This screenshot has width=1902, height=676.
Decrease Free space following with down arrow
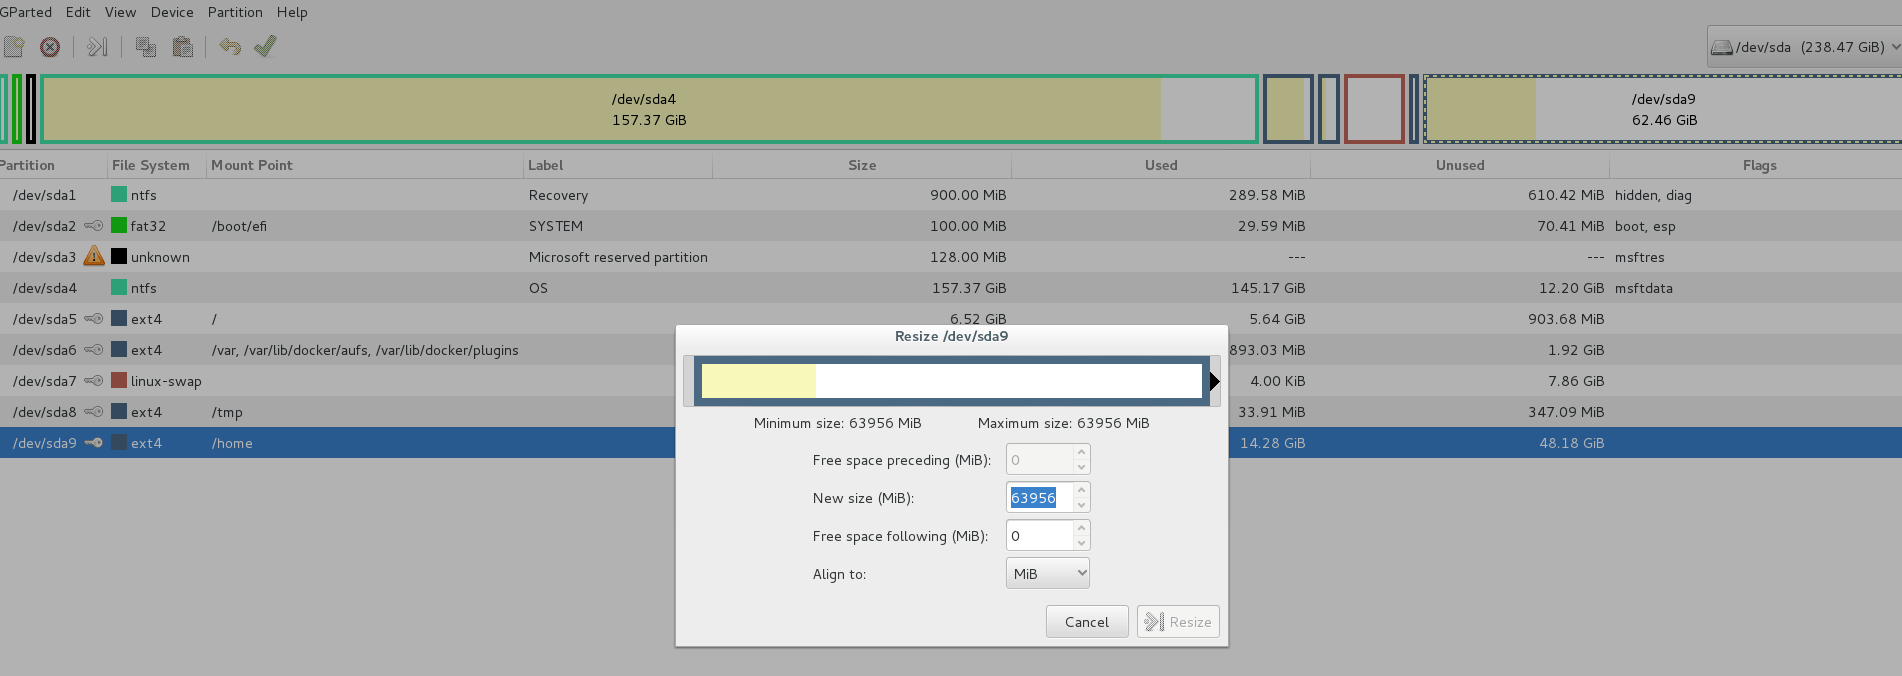pos(1081,543)
